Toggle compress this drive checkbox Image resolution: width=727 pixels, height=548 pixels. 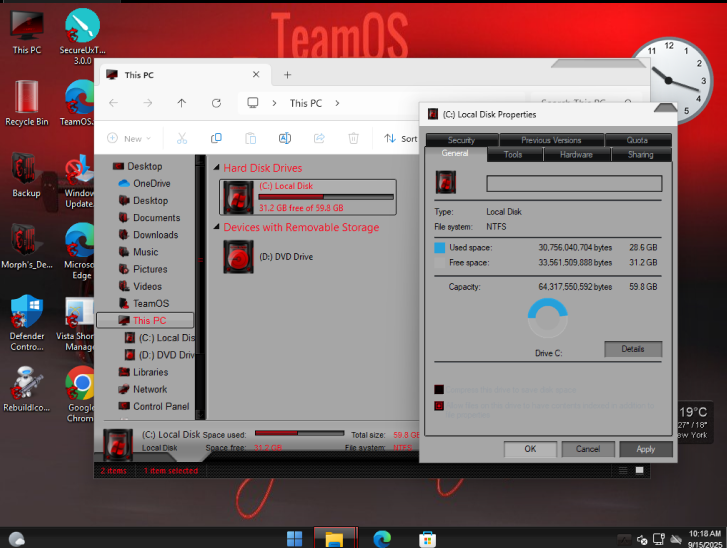click(439, 389)
